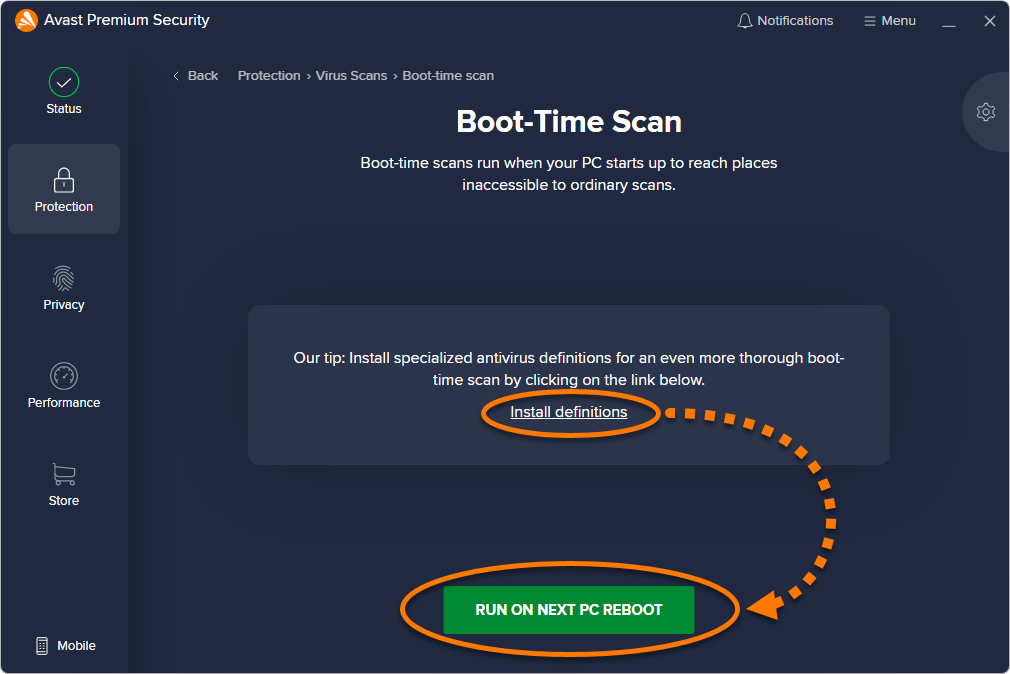Close the Avast Premium Security window
Screen dimensions: 1010x674
(x=989, y=21)
